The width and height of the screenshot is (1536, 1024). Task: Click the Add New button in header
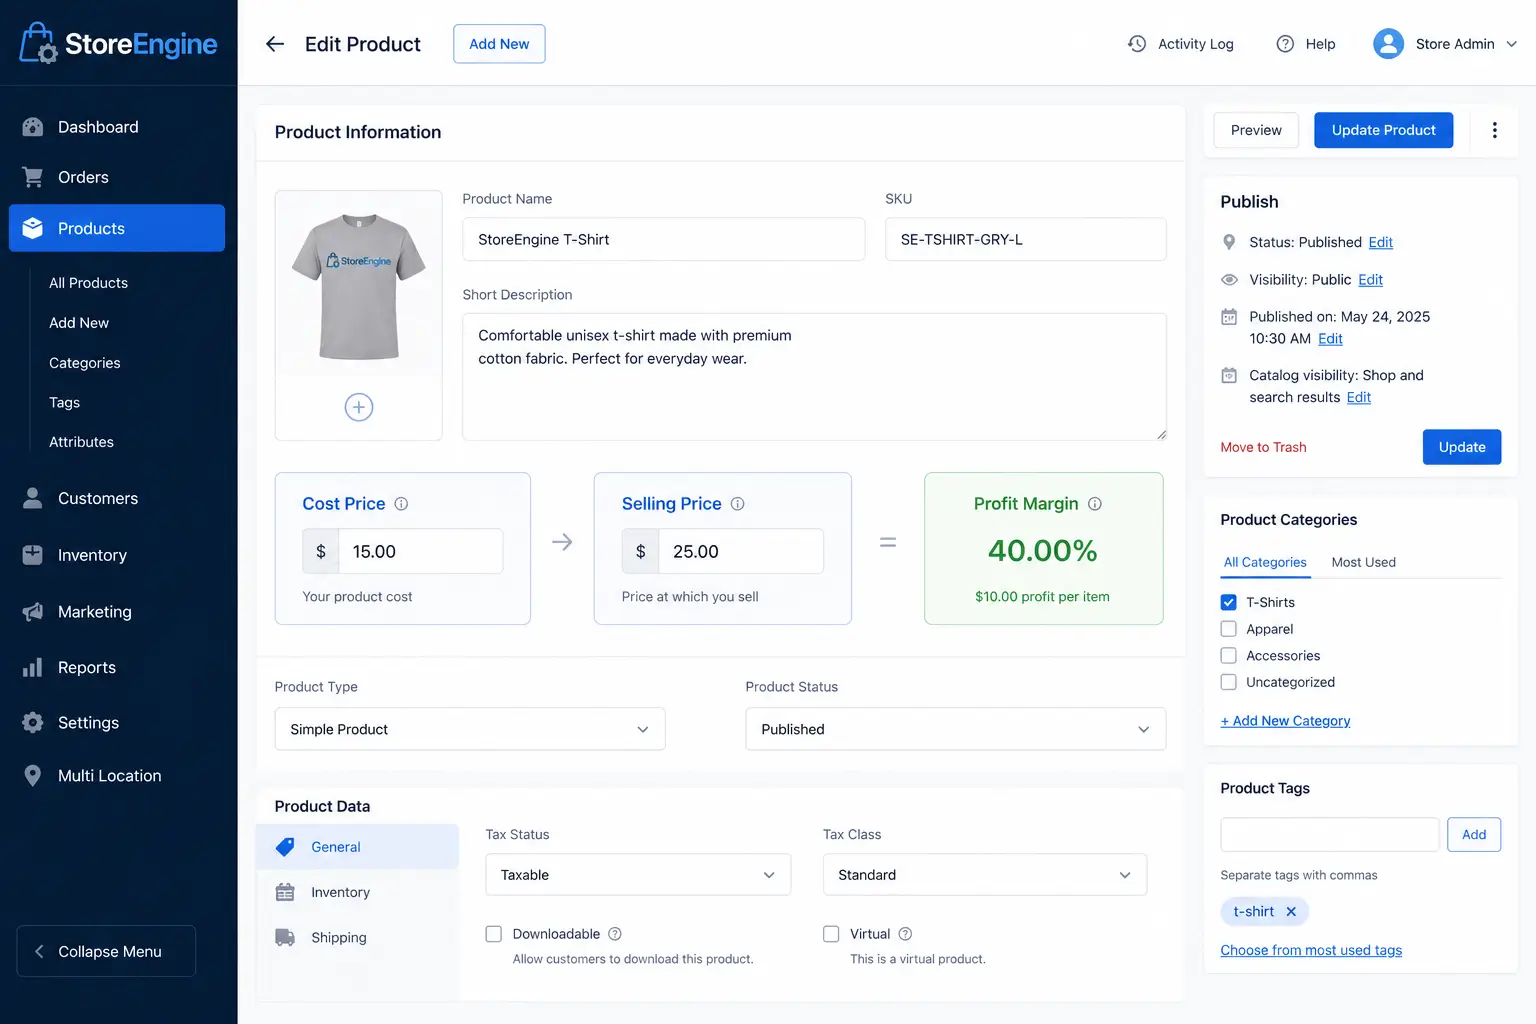coord(499,44)
